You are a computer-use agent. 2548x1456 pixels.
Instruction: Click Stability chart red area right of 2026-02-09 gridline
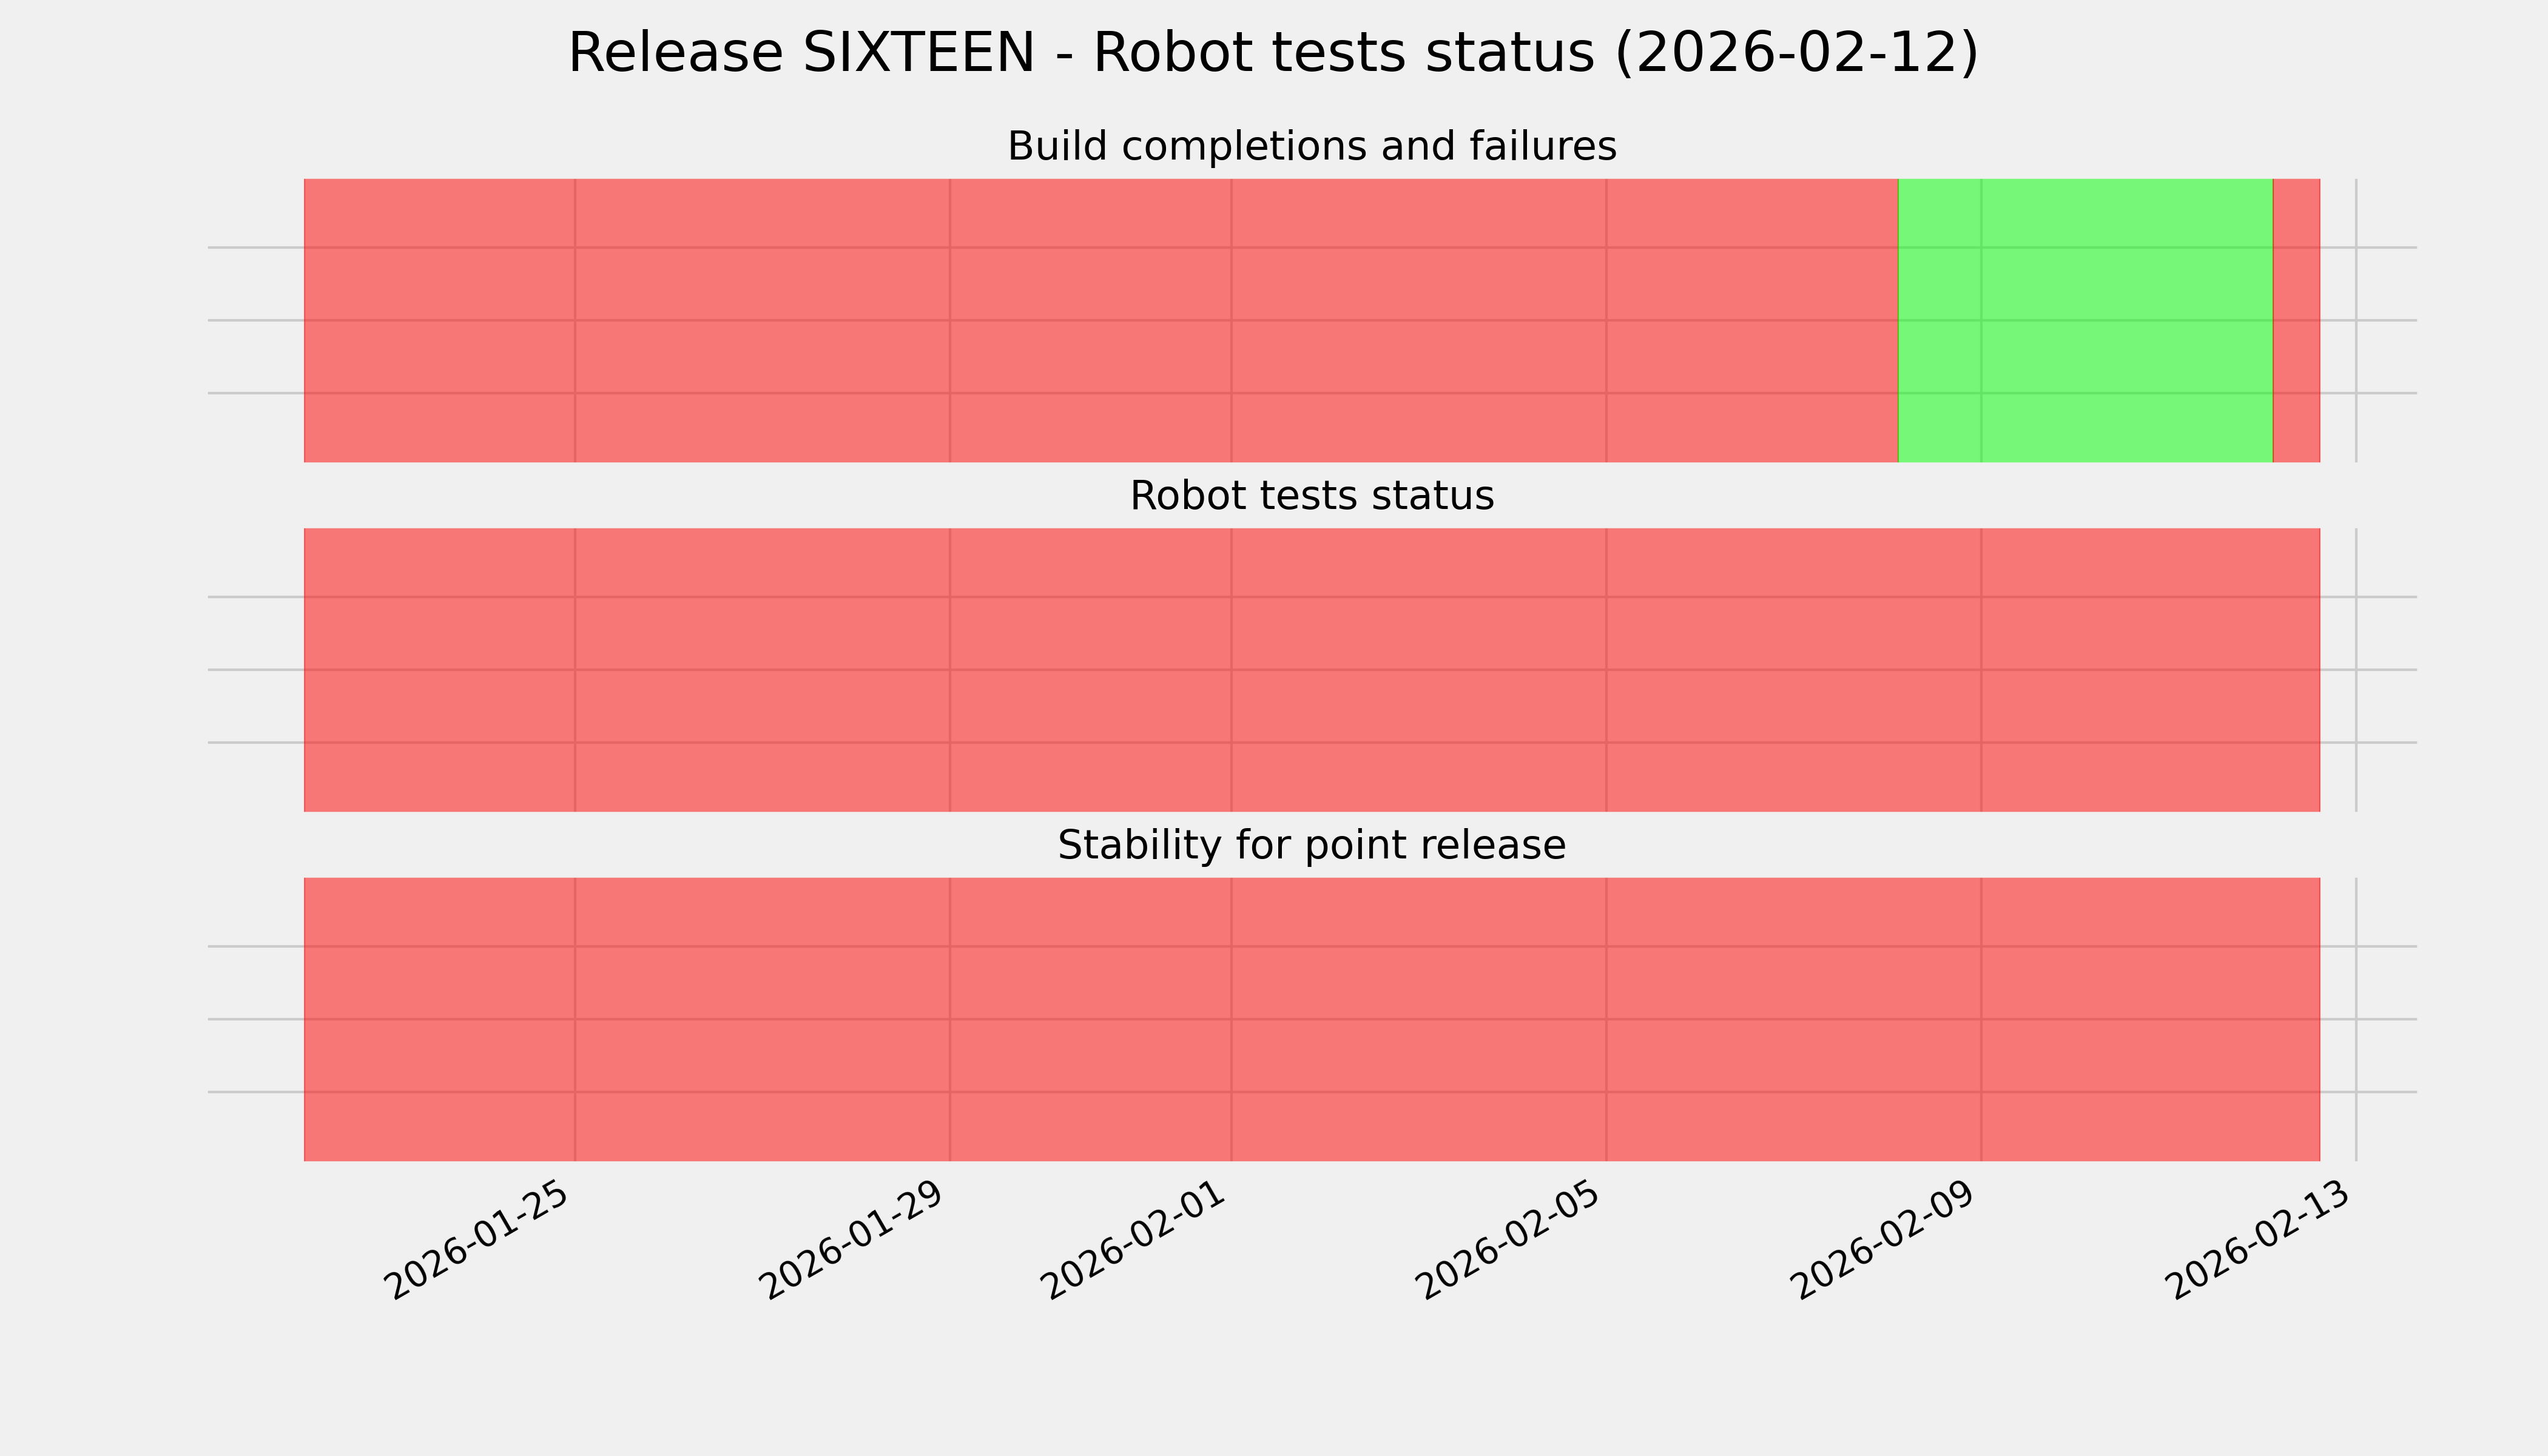(2150, 1019)
